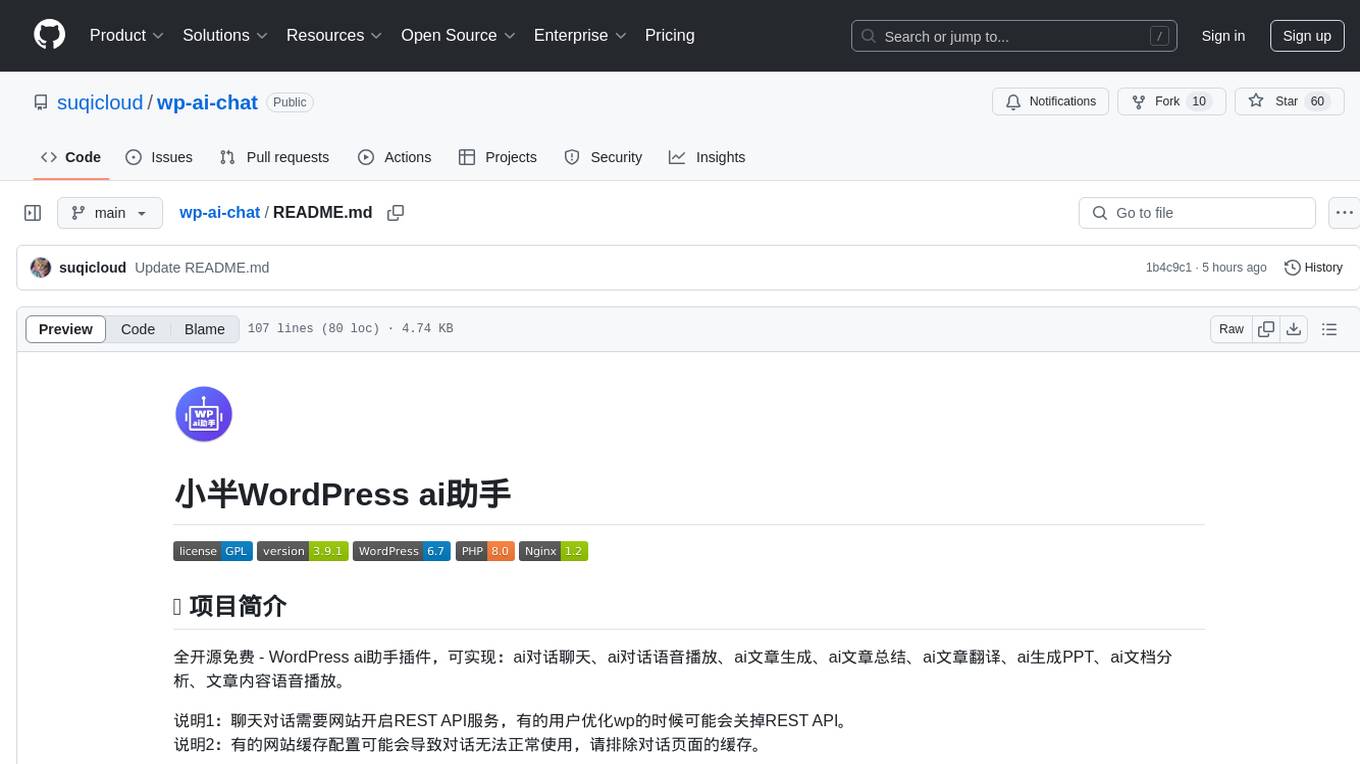The width and height of the screenshot is (1360, 764).
Task: Expand the Product menu
Action: (127, 35)
